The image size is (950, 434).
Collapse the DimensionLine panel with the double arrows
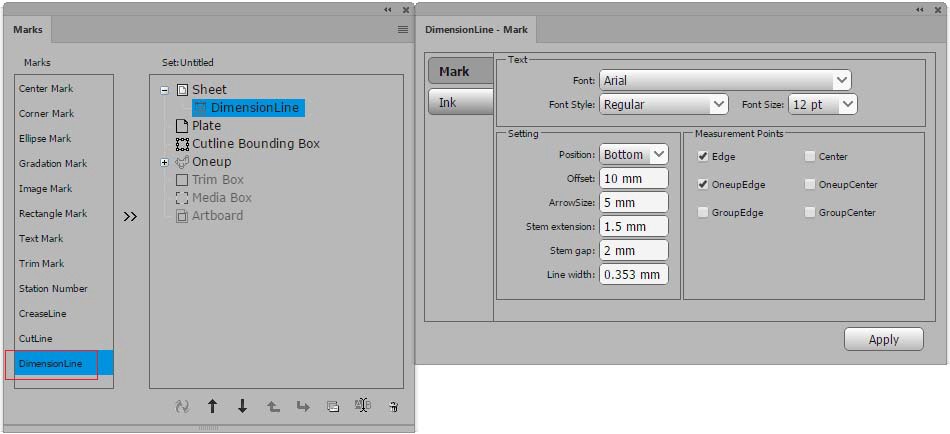[920, 10]
